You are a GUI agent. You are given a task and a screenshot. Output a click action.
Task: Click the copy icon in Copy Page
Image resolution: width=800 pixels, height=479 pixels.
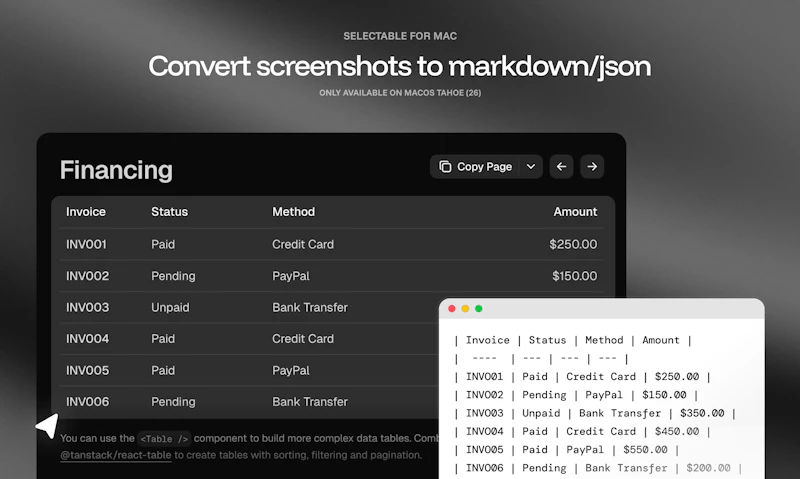tap(445, 167)
